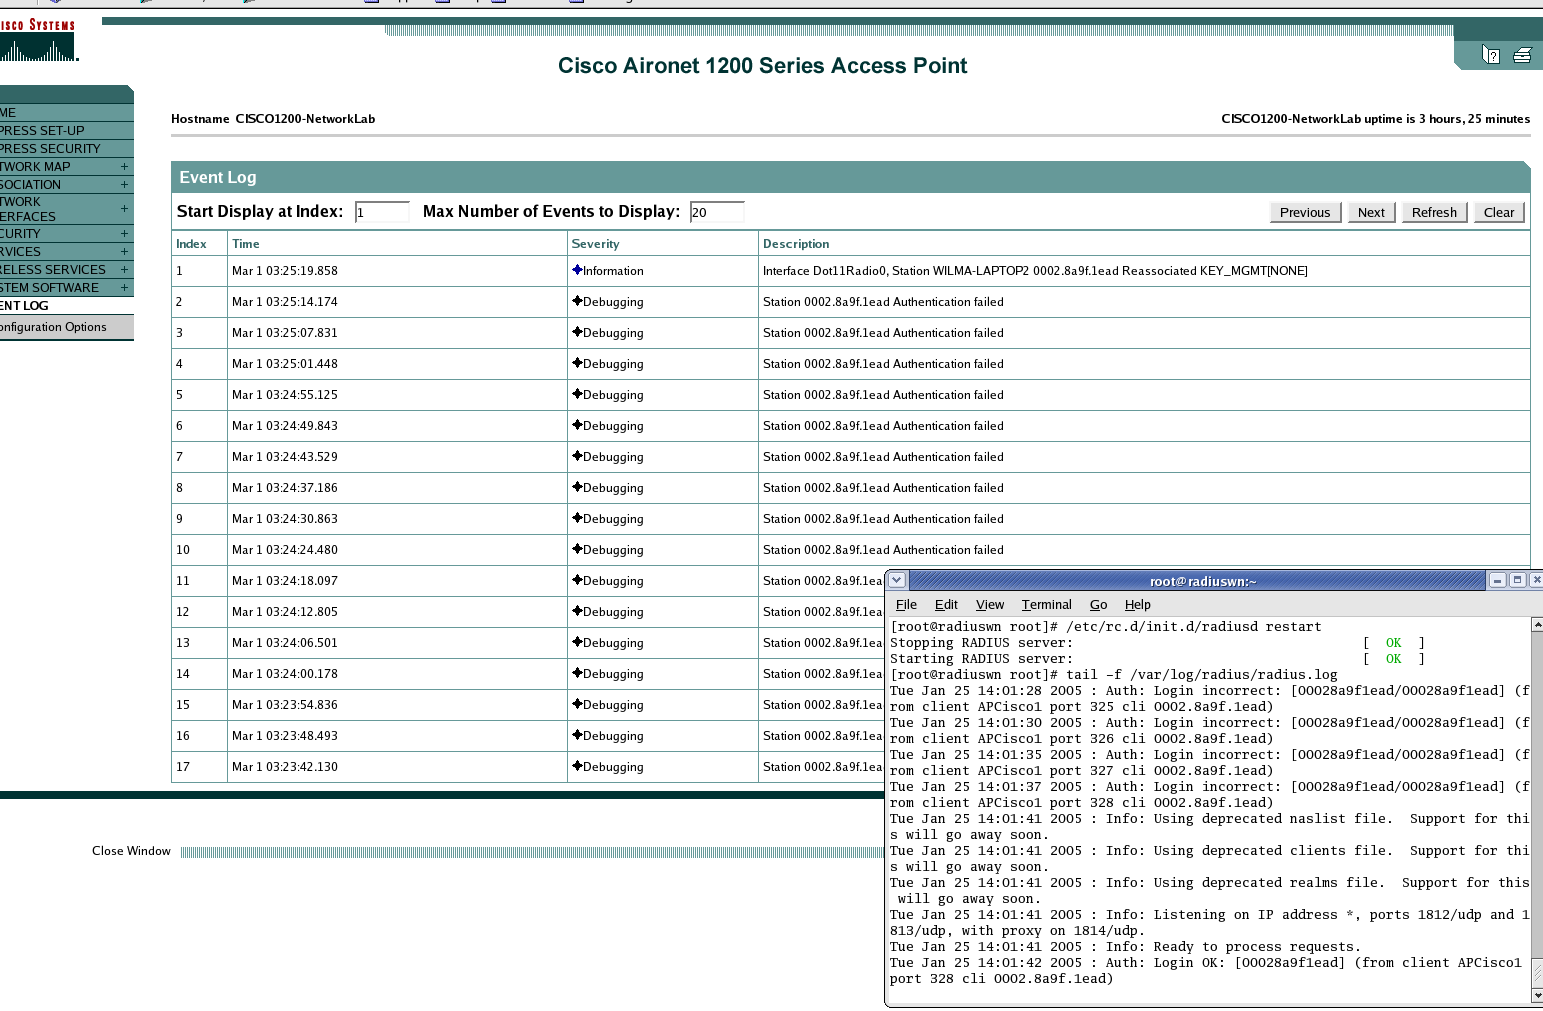Click the blue Information severity icon in row 1
Image resolution: width=1543 pixels, height=1011 pixels.
point(577,270)
